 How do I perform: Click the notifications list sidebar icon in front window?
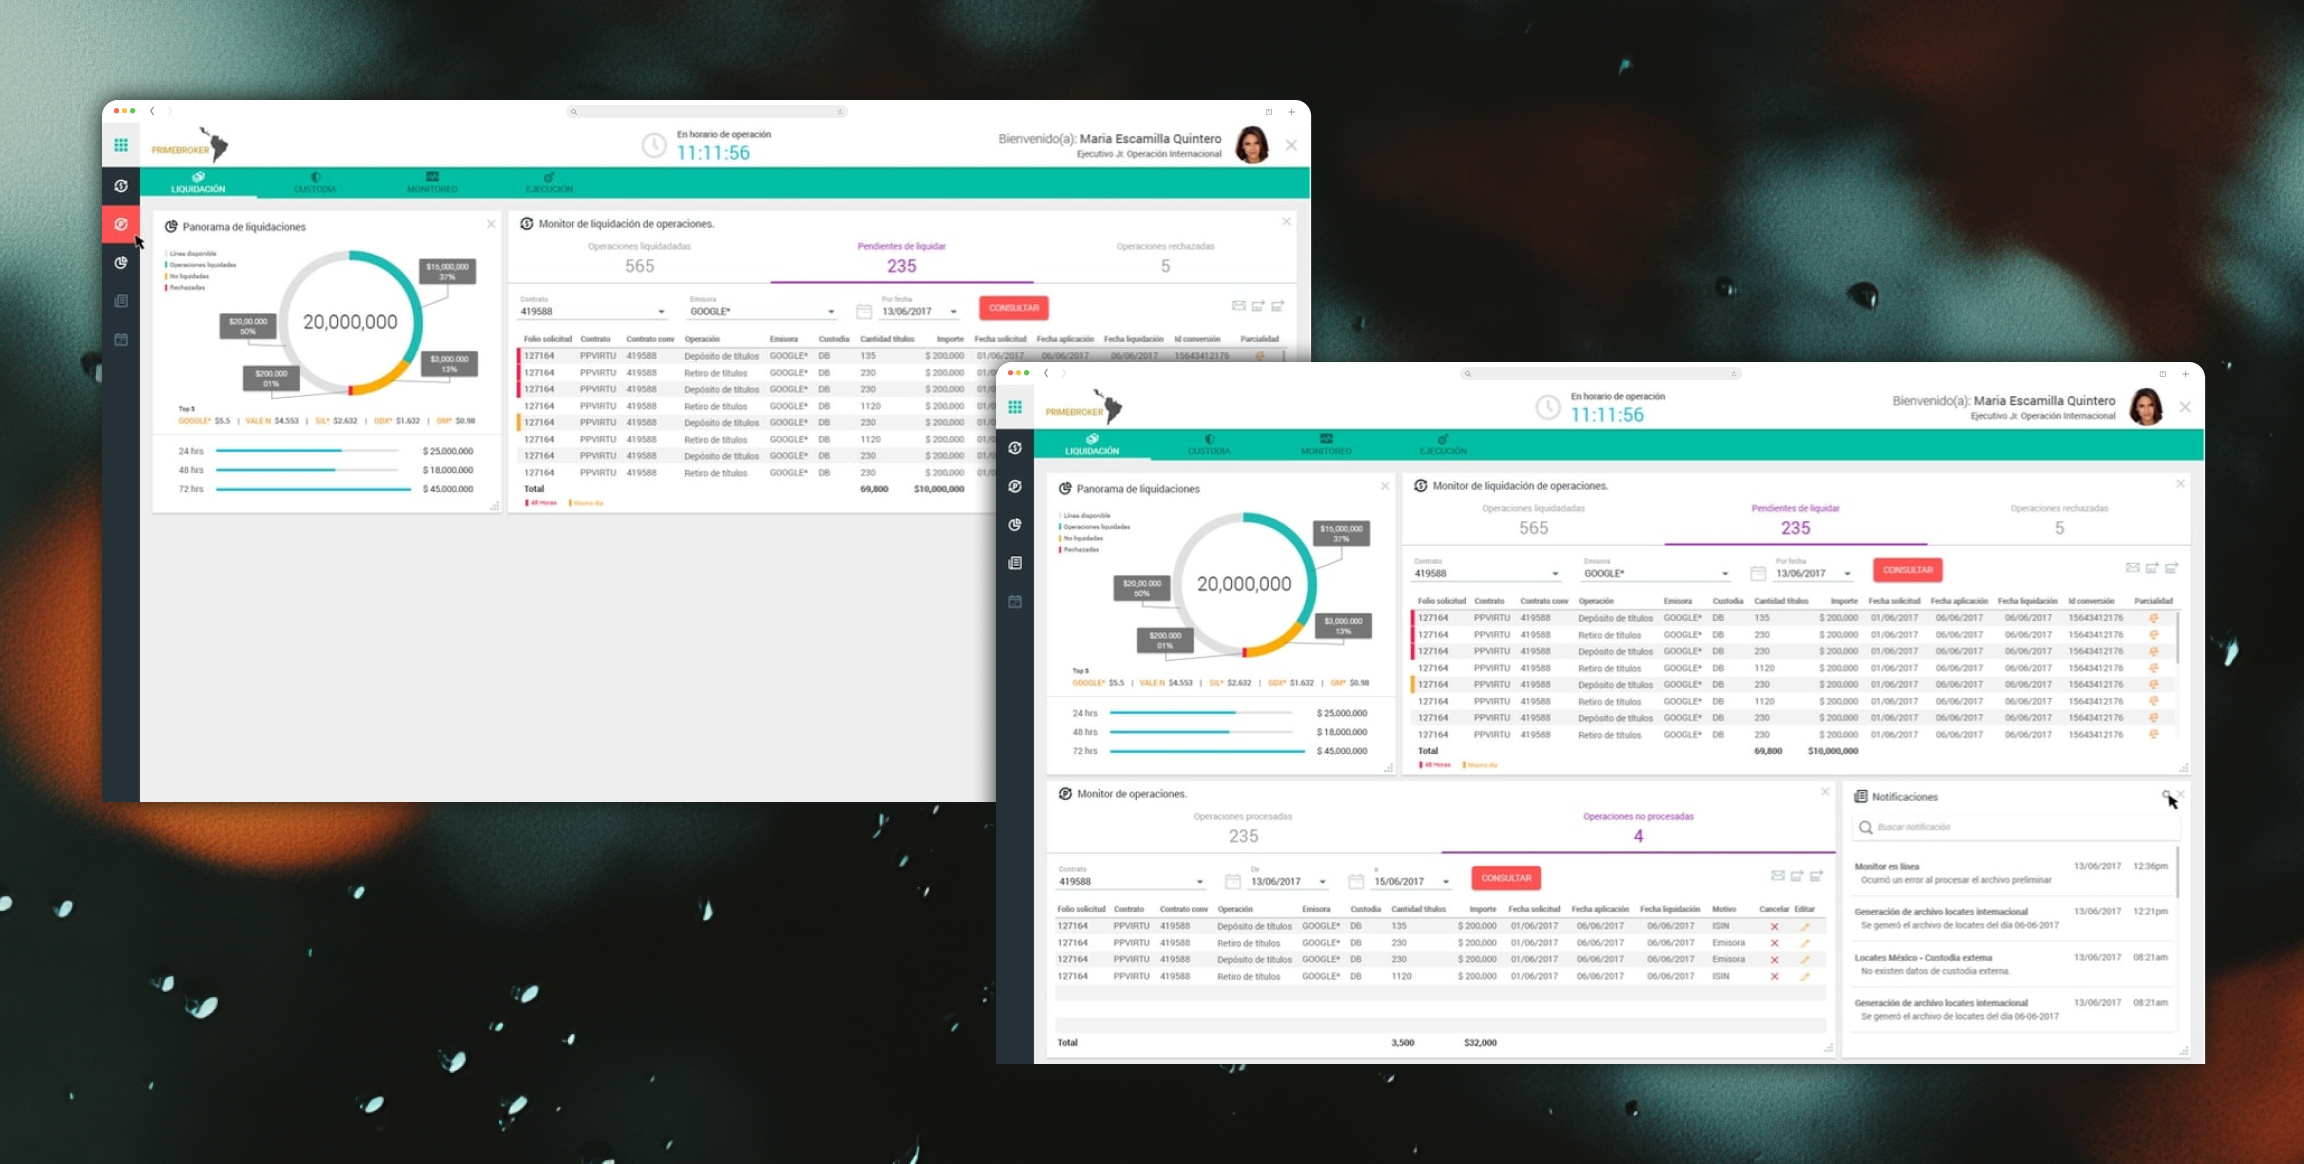(1015, 563)
